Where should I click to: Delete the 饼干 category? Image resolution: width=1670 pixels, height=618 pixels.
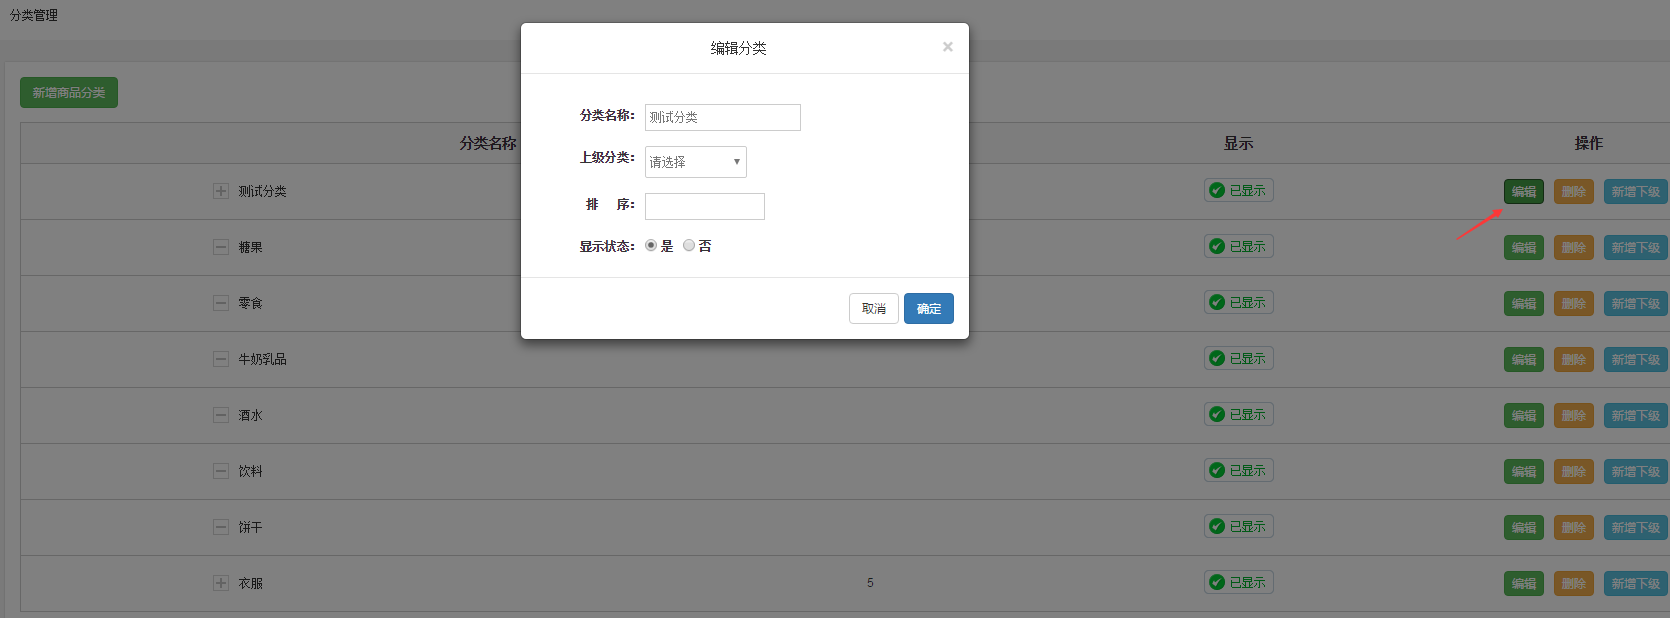click(1574, 527)
